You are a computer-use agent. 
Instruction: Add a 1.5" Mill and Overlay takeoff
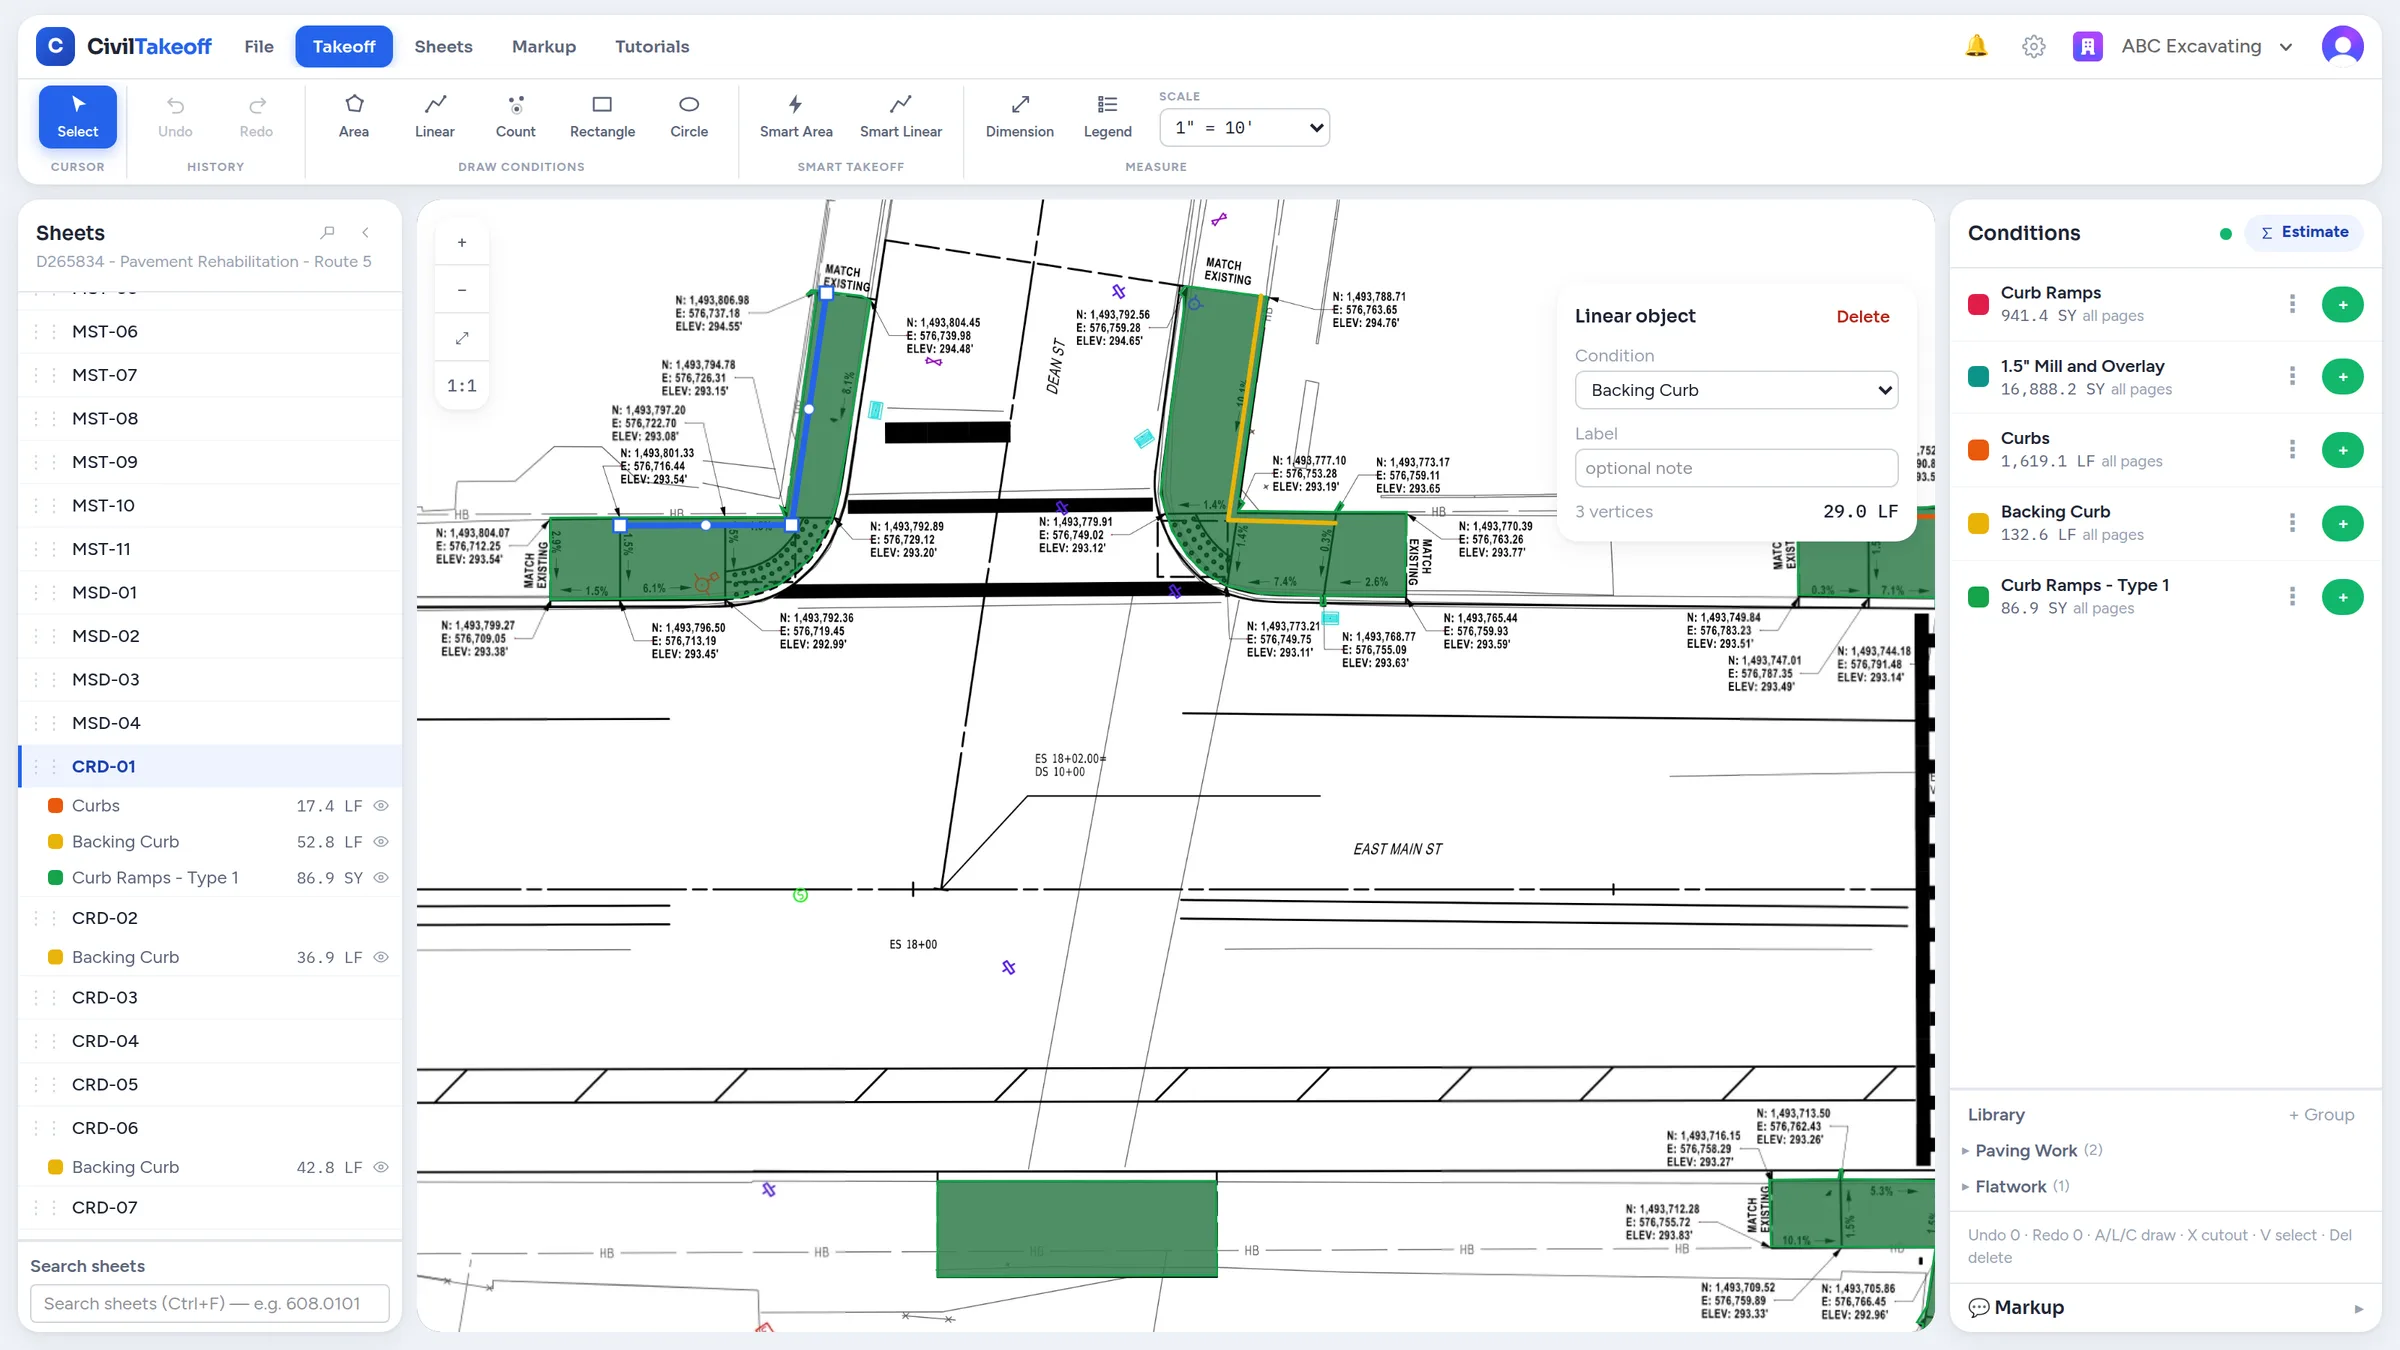point(2342,377)
